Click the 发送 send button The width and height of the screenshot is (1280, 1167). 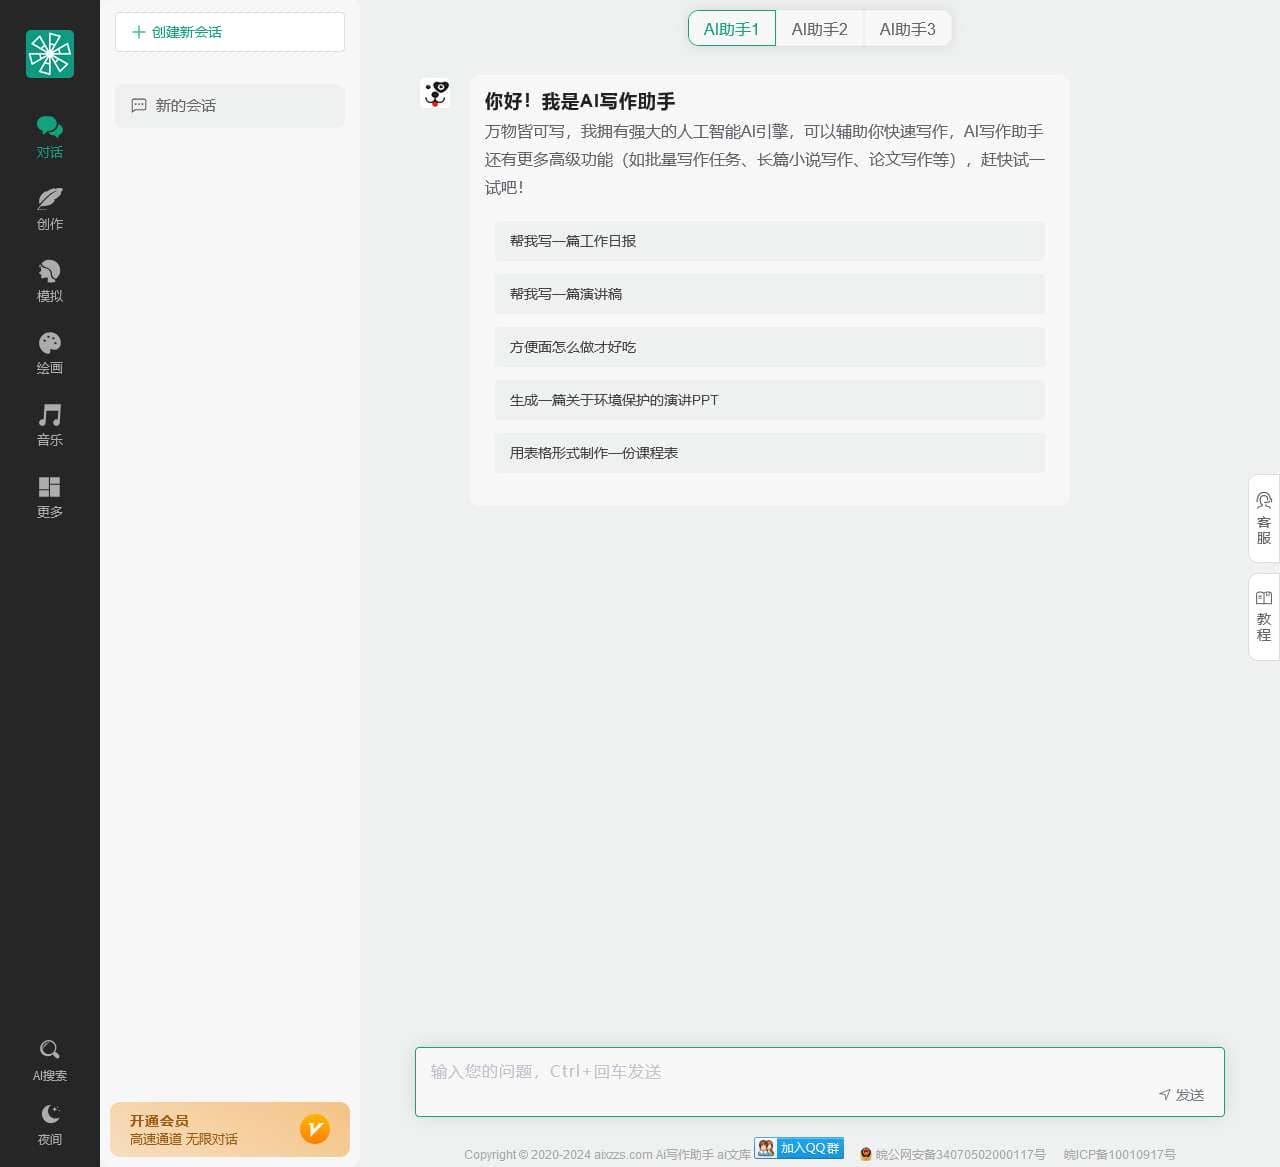tap(1181, 1095)
